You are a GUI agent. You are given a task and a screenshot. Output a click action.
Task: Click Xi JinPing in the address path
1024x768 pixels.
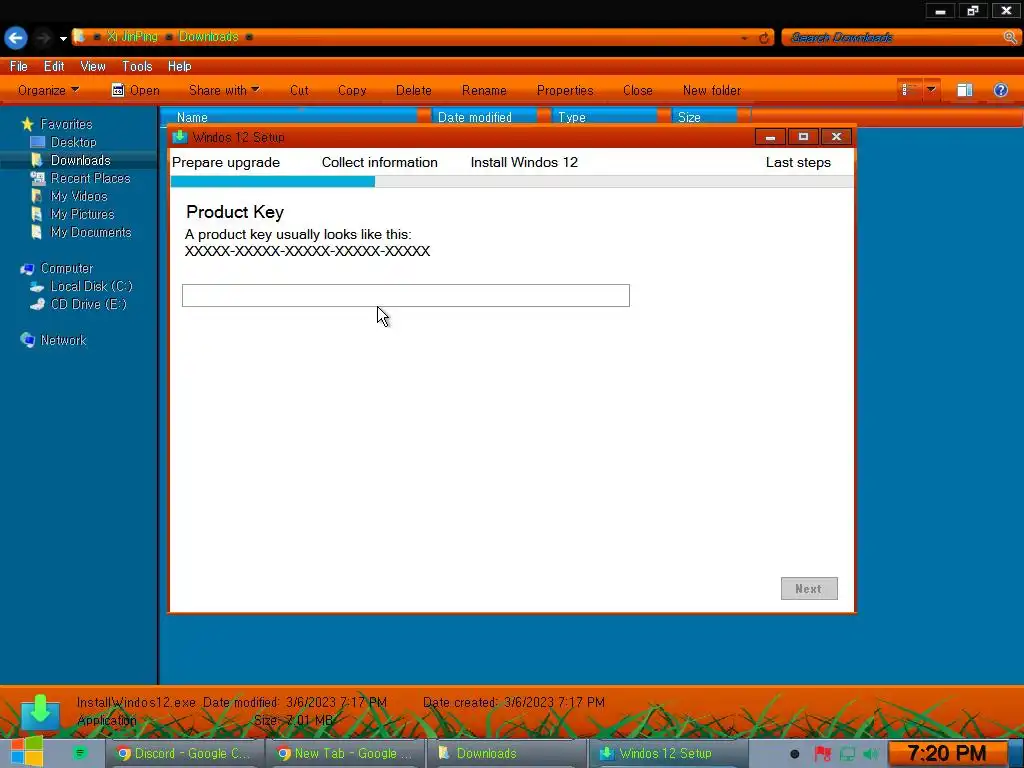132,37
